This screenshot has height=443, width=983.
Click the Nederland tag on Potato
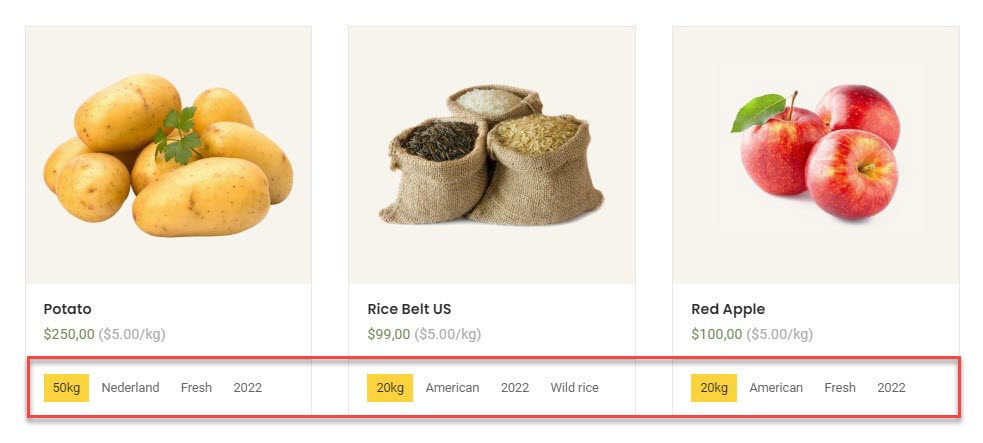click(x=130, y=388)
